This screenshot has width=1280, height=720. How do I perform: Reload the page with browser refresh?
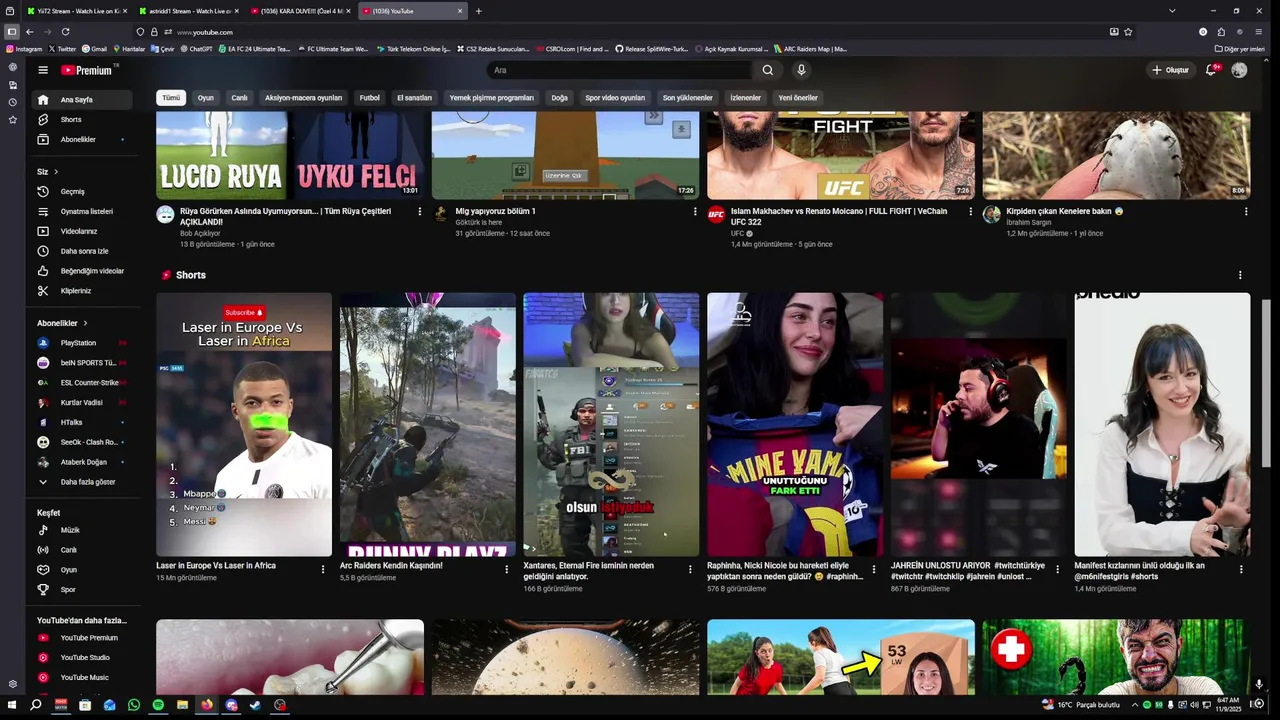pos(65,32)
